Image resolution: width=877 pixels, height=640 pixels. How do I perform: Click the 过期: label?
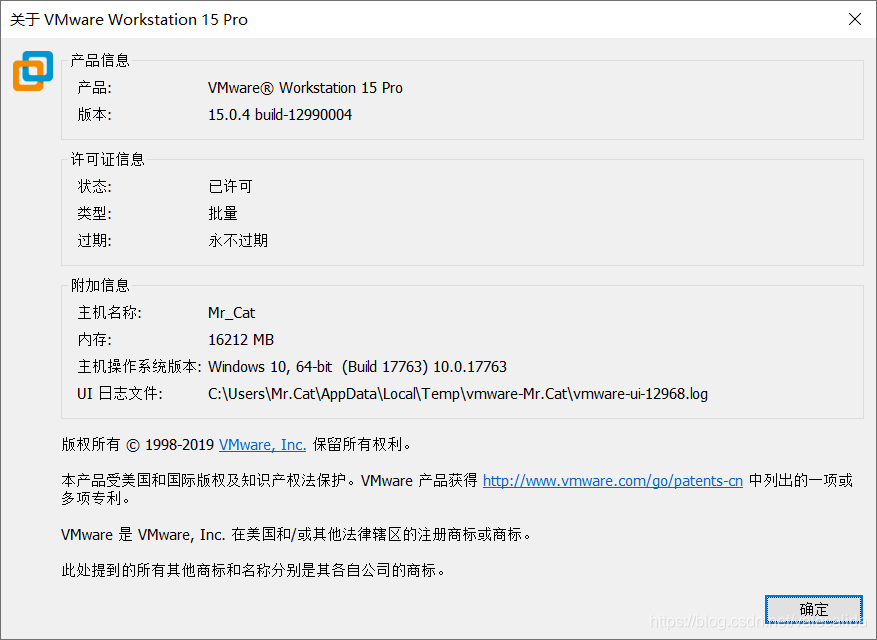tap(95, 241)
